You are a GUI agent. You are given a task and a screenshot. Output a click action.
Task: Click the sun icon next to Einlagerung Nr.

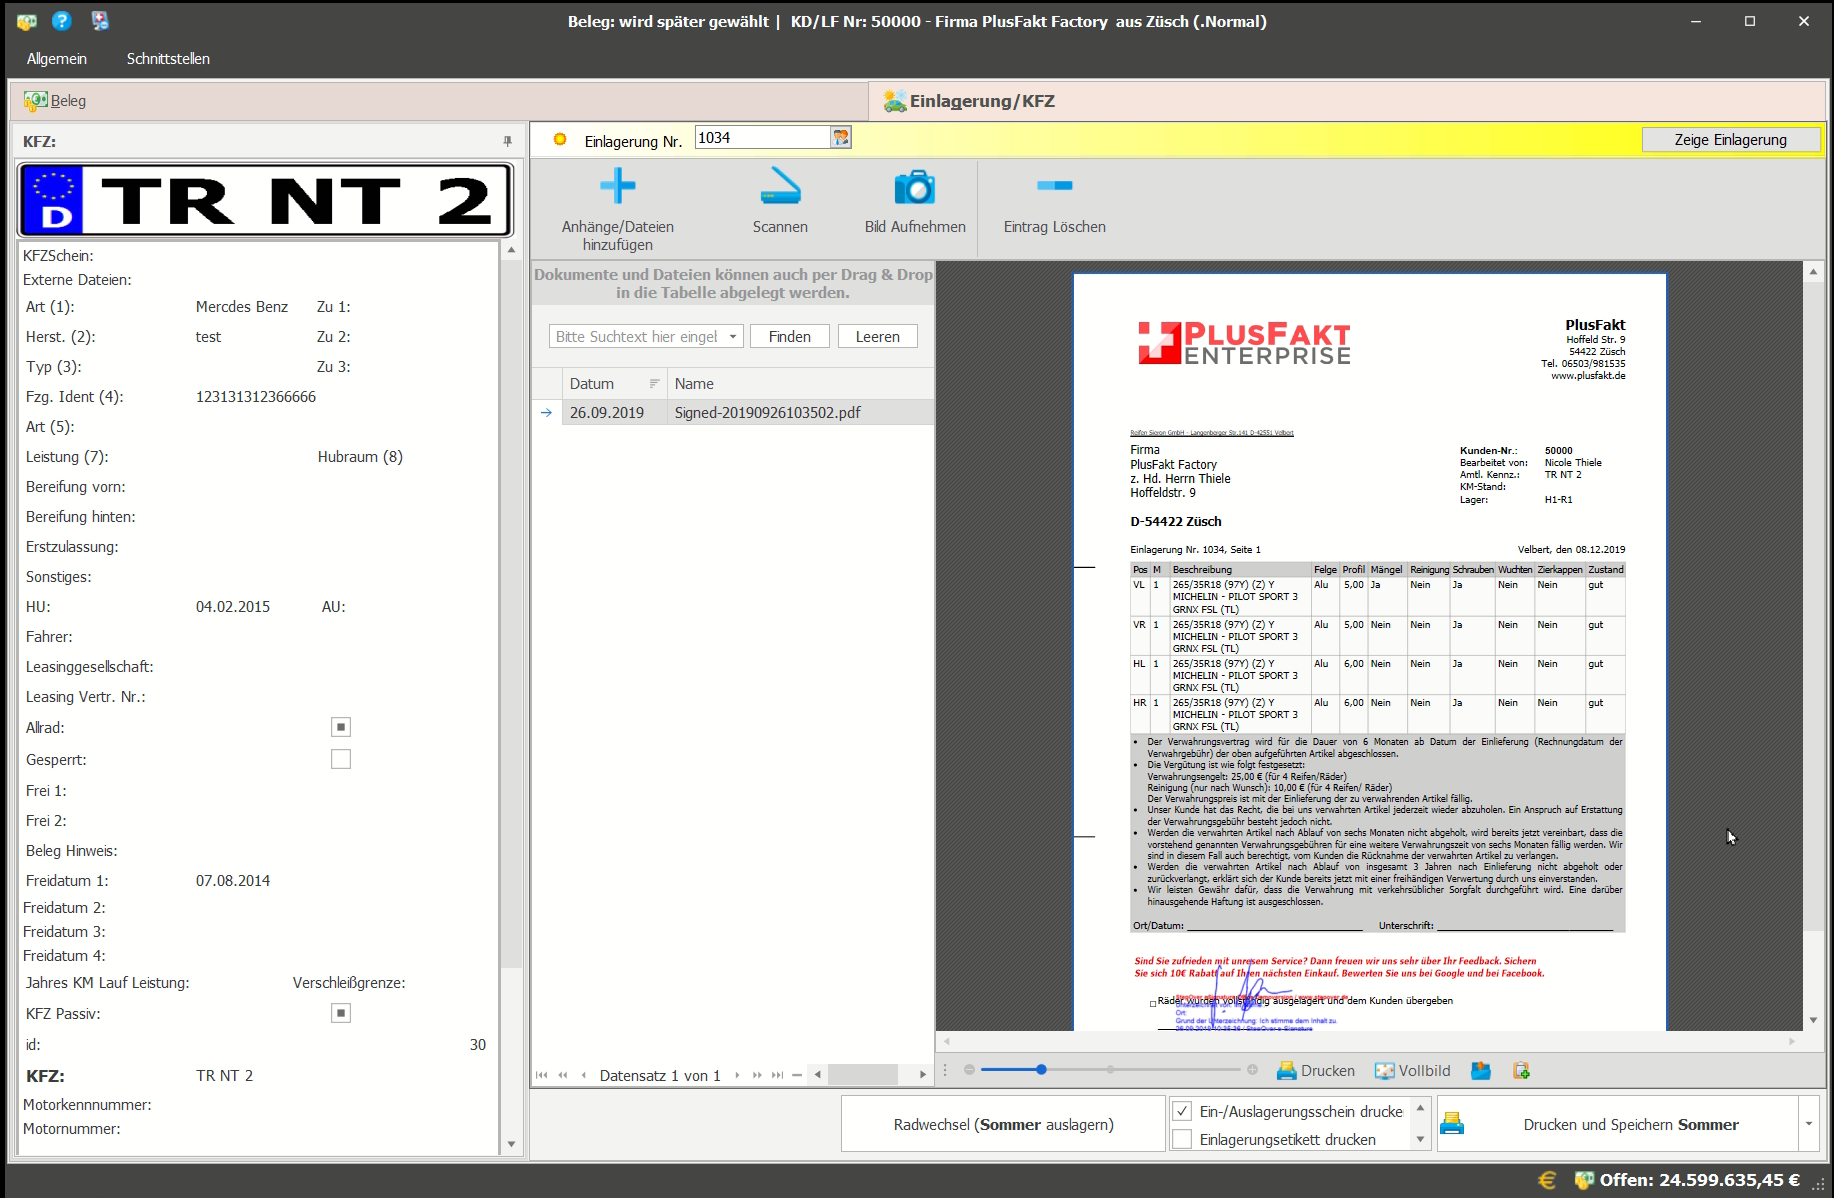[560, 139]
